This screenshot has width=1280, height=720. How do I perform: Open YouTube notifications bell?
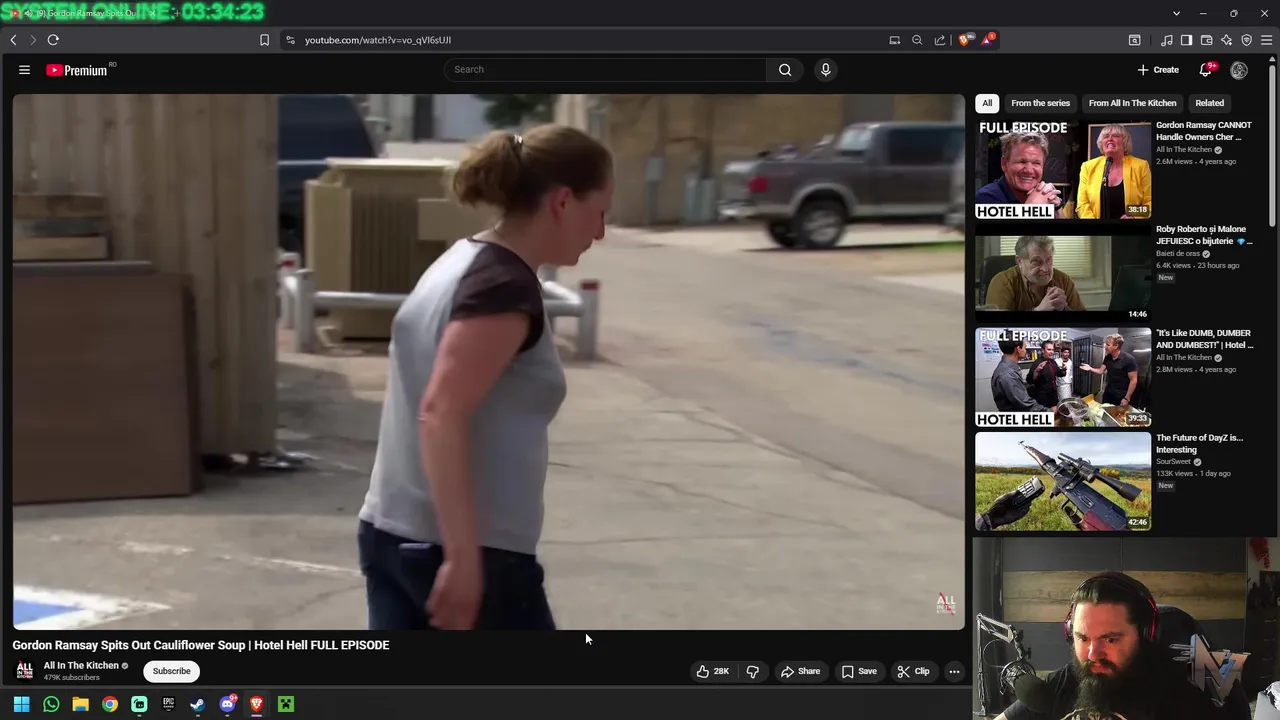(x=1206, y=70)
